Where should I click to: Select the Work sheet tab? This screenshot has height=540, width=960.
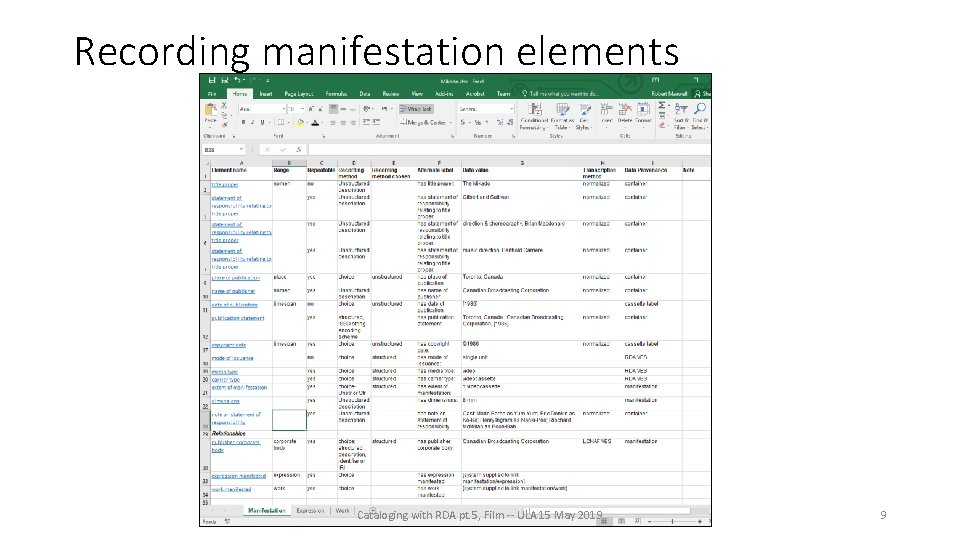(342, 511)
